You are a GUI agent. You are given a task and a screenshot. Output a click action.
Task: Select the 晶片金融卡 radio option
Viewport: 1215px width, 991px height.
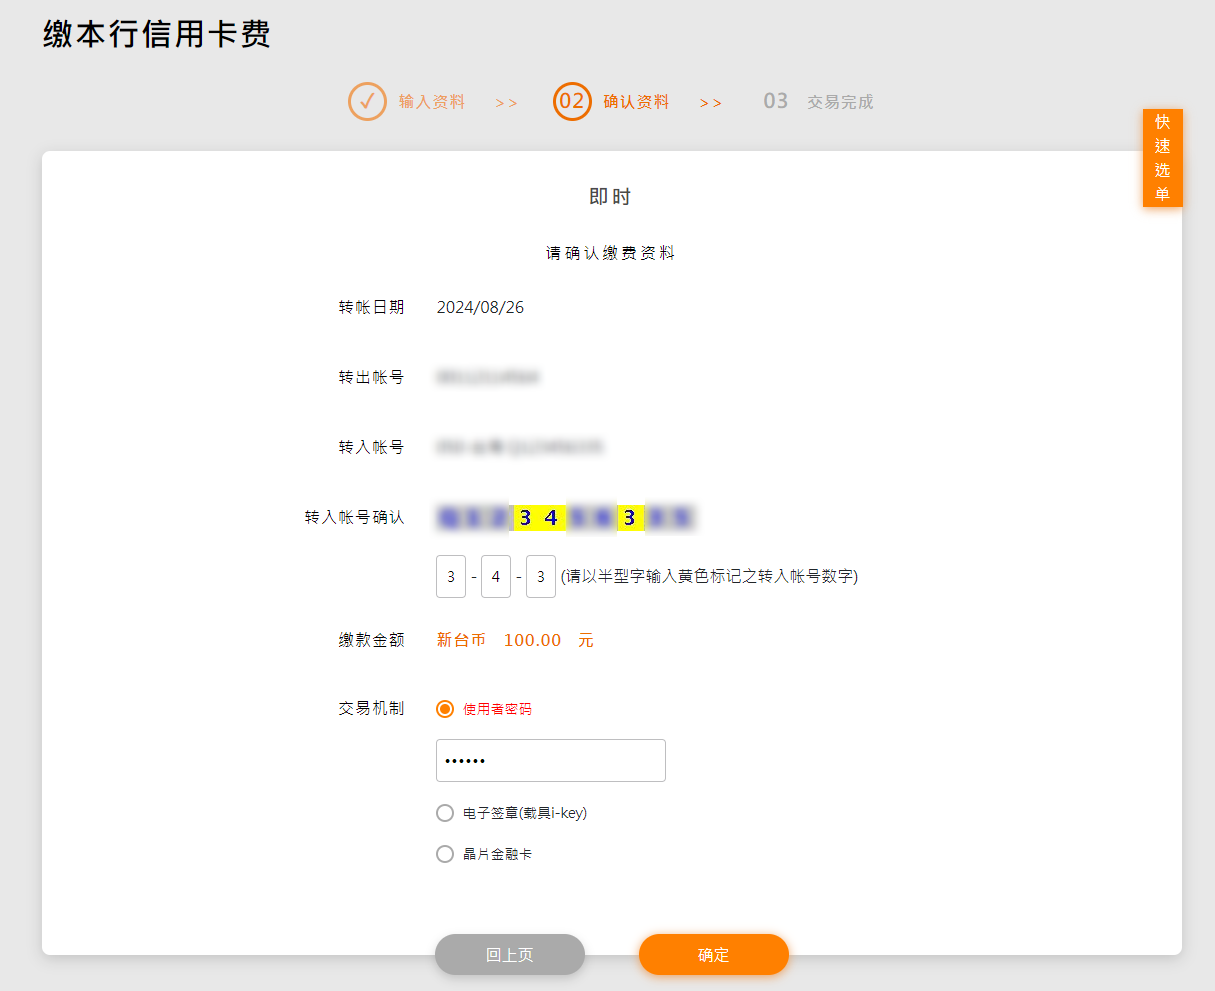click(445, 854)
